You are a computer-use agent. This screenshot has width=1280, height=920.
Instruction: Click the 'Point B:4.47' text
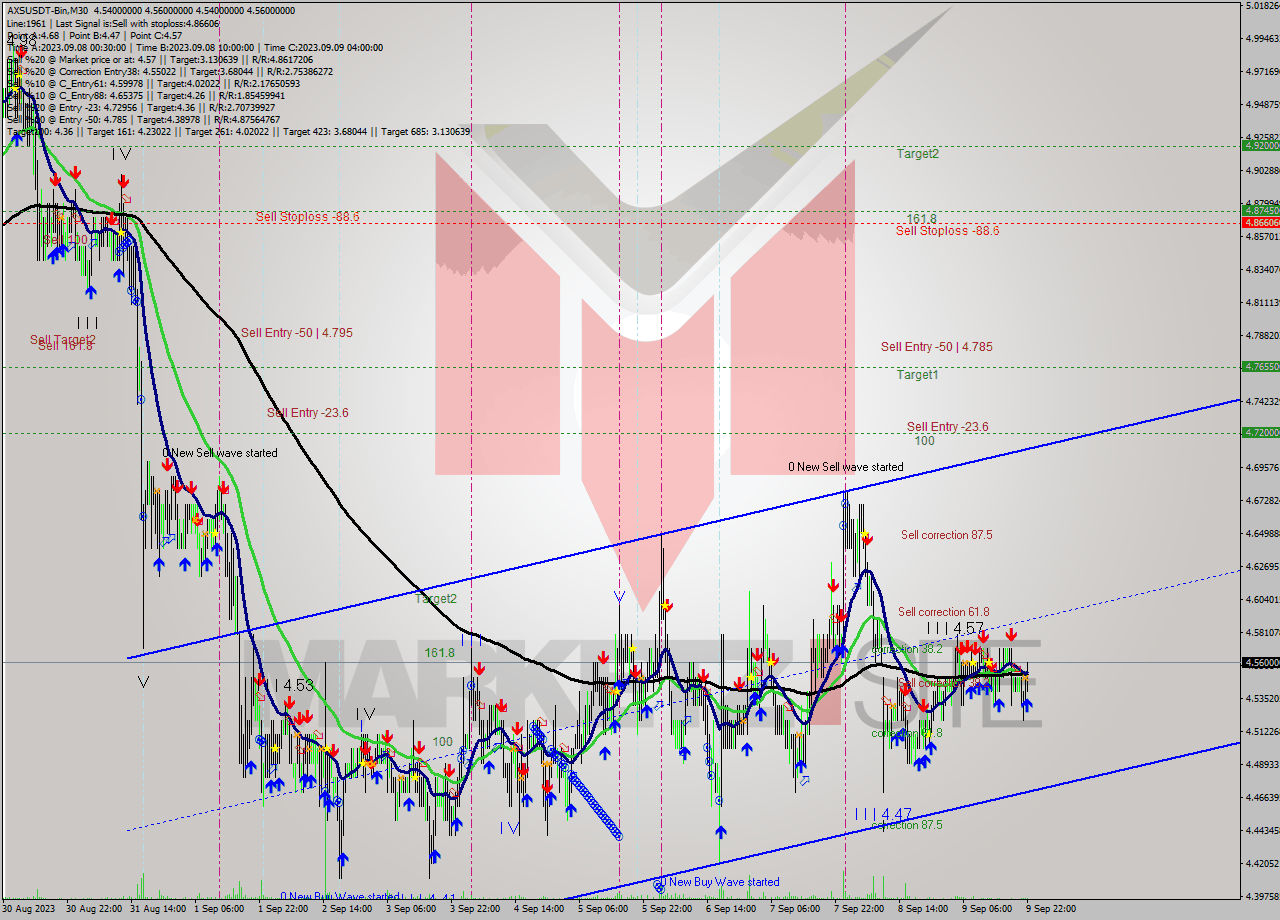pos(99,35)
